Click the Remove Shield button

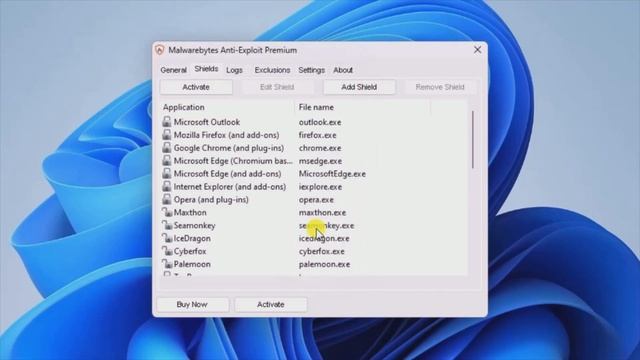(x=440, y=87)
